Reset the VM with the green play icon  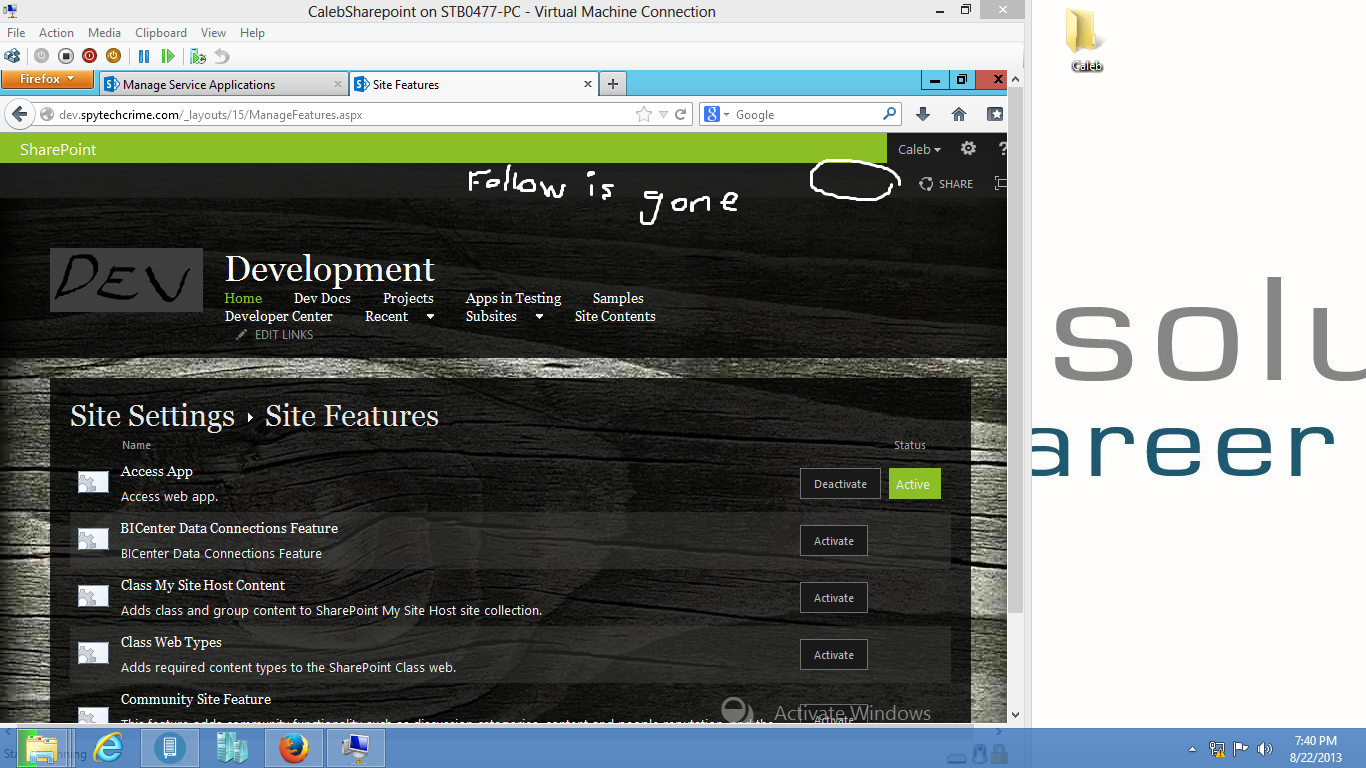[168, 56]
